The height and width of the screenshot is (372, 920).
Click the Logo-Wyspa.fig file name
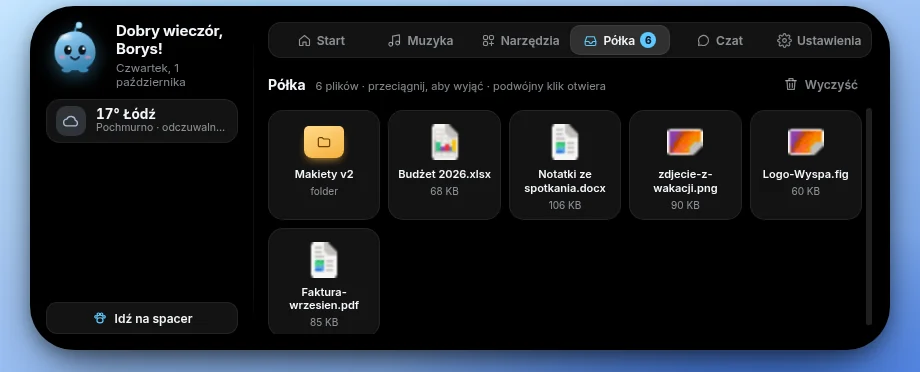pyautogui.click(x=806, y=174)
